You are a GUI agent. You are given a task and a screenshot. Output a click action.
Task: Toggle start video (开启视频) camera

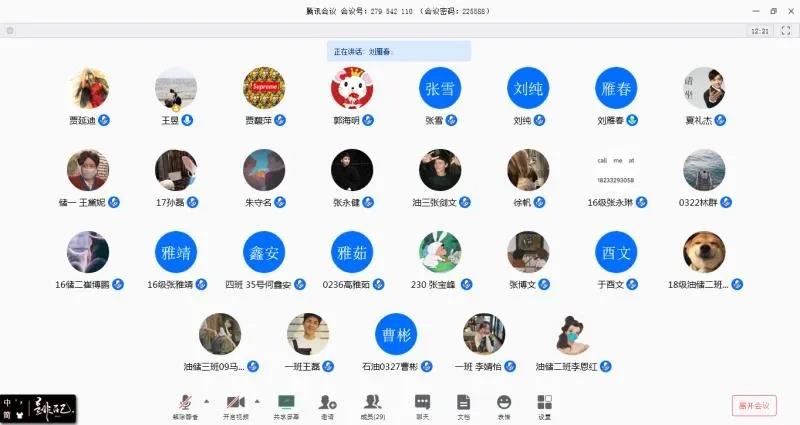pyautogui.click(x=236, y=404)
